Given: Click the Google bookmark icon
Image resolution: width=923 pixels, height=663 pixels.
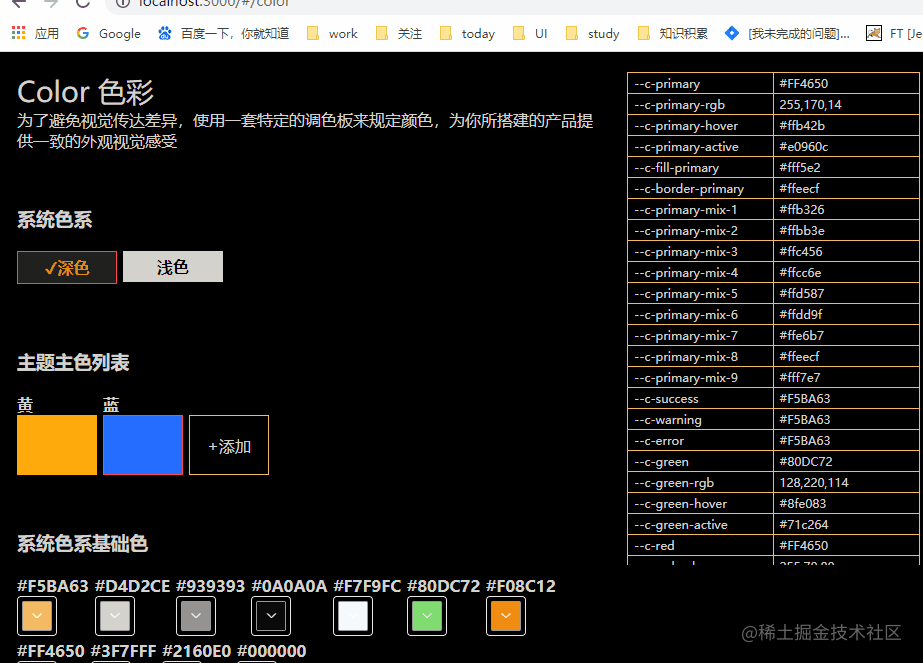Looking at the screenshot, I should pos(83,33).
